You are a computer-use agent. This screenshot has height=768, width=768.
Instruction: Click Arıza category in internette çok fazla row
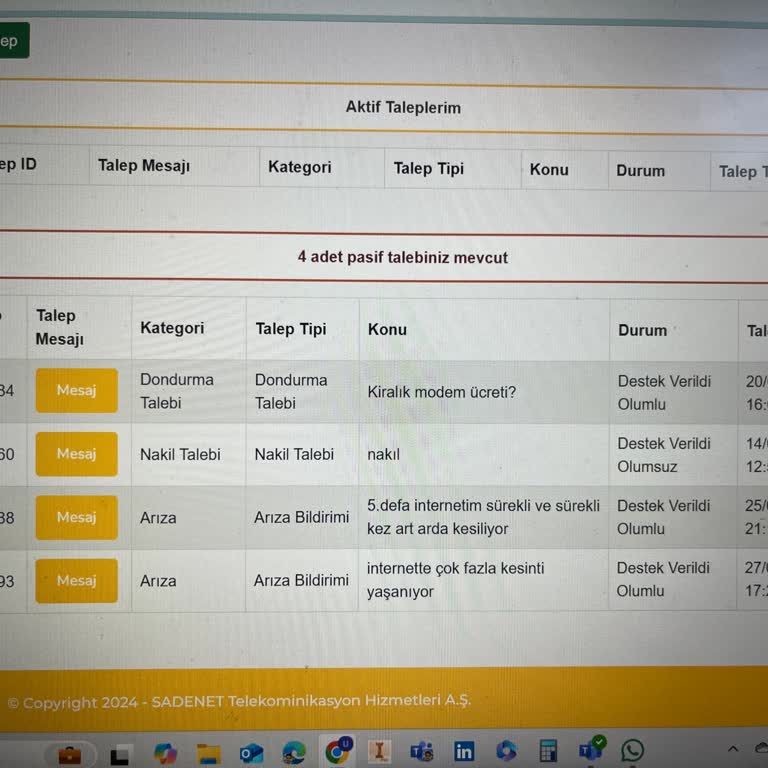[x=158, y=581]
